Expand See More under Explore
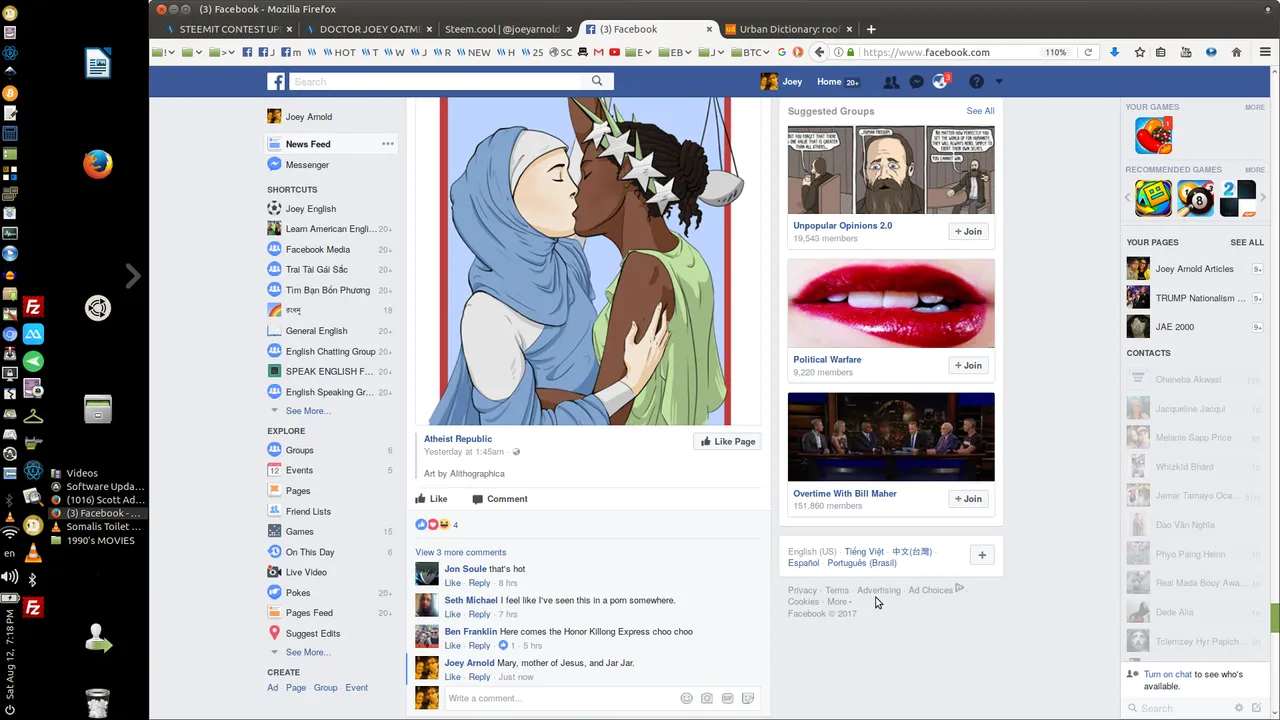Viewport: 1280px width, 720px height. [308, 652]
